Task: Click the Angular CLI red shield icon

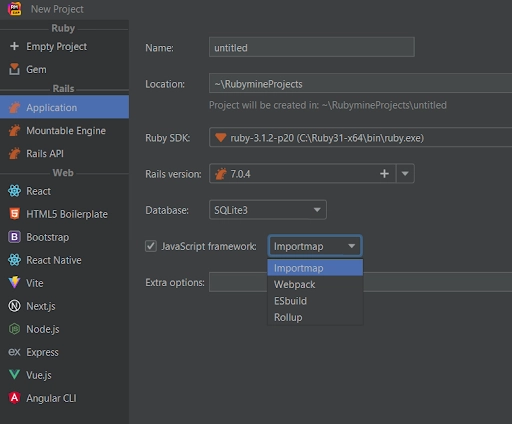Action: click(14, 398)
